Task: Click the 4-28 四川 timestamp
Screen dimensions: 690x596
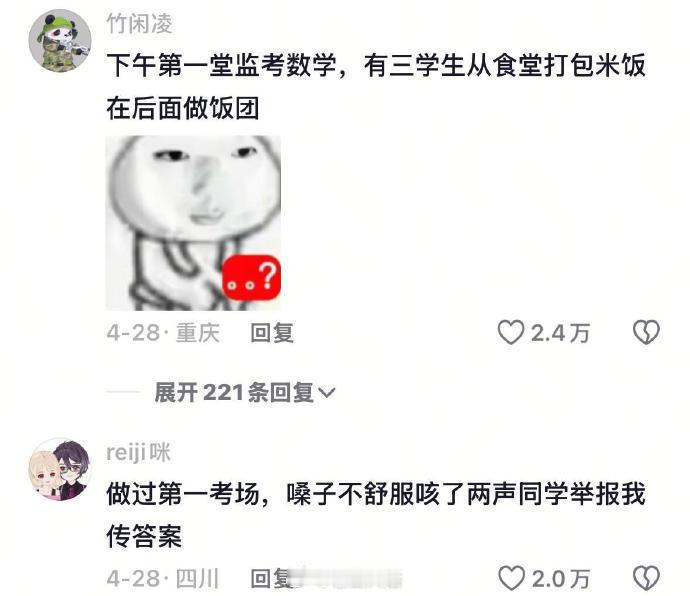Action: [x=163, y=578]
